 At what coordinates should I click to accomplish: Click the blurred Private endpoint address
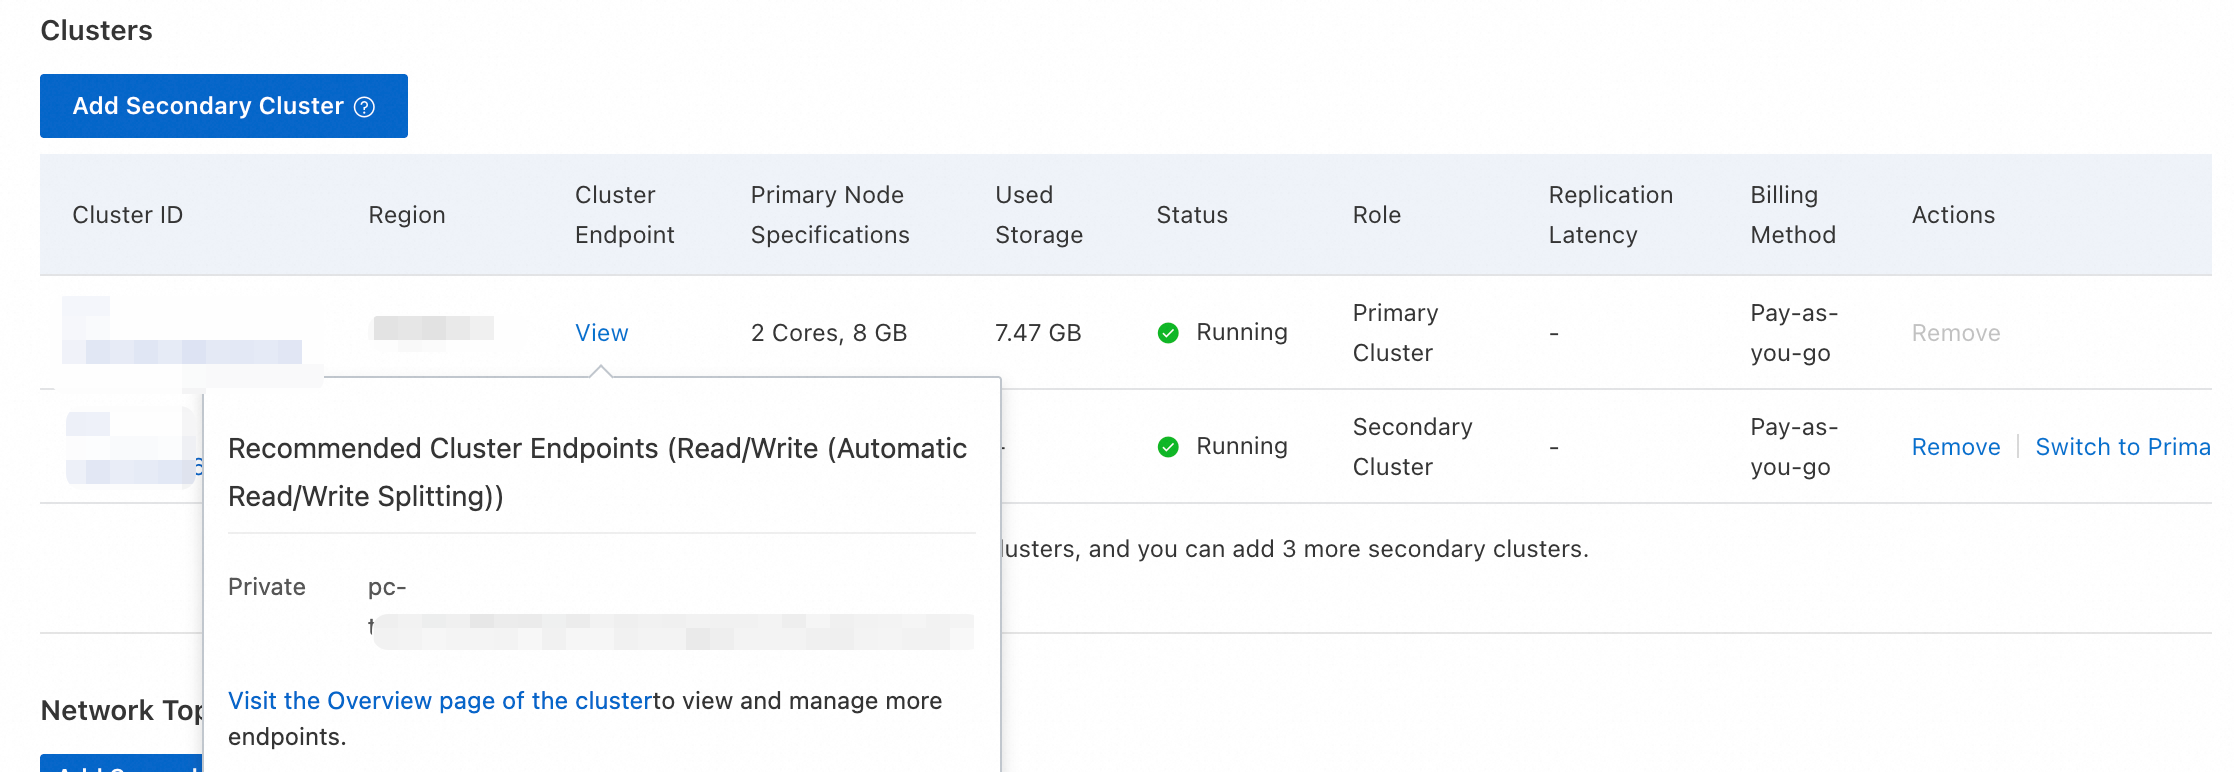point(670,631)
